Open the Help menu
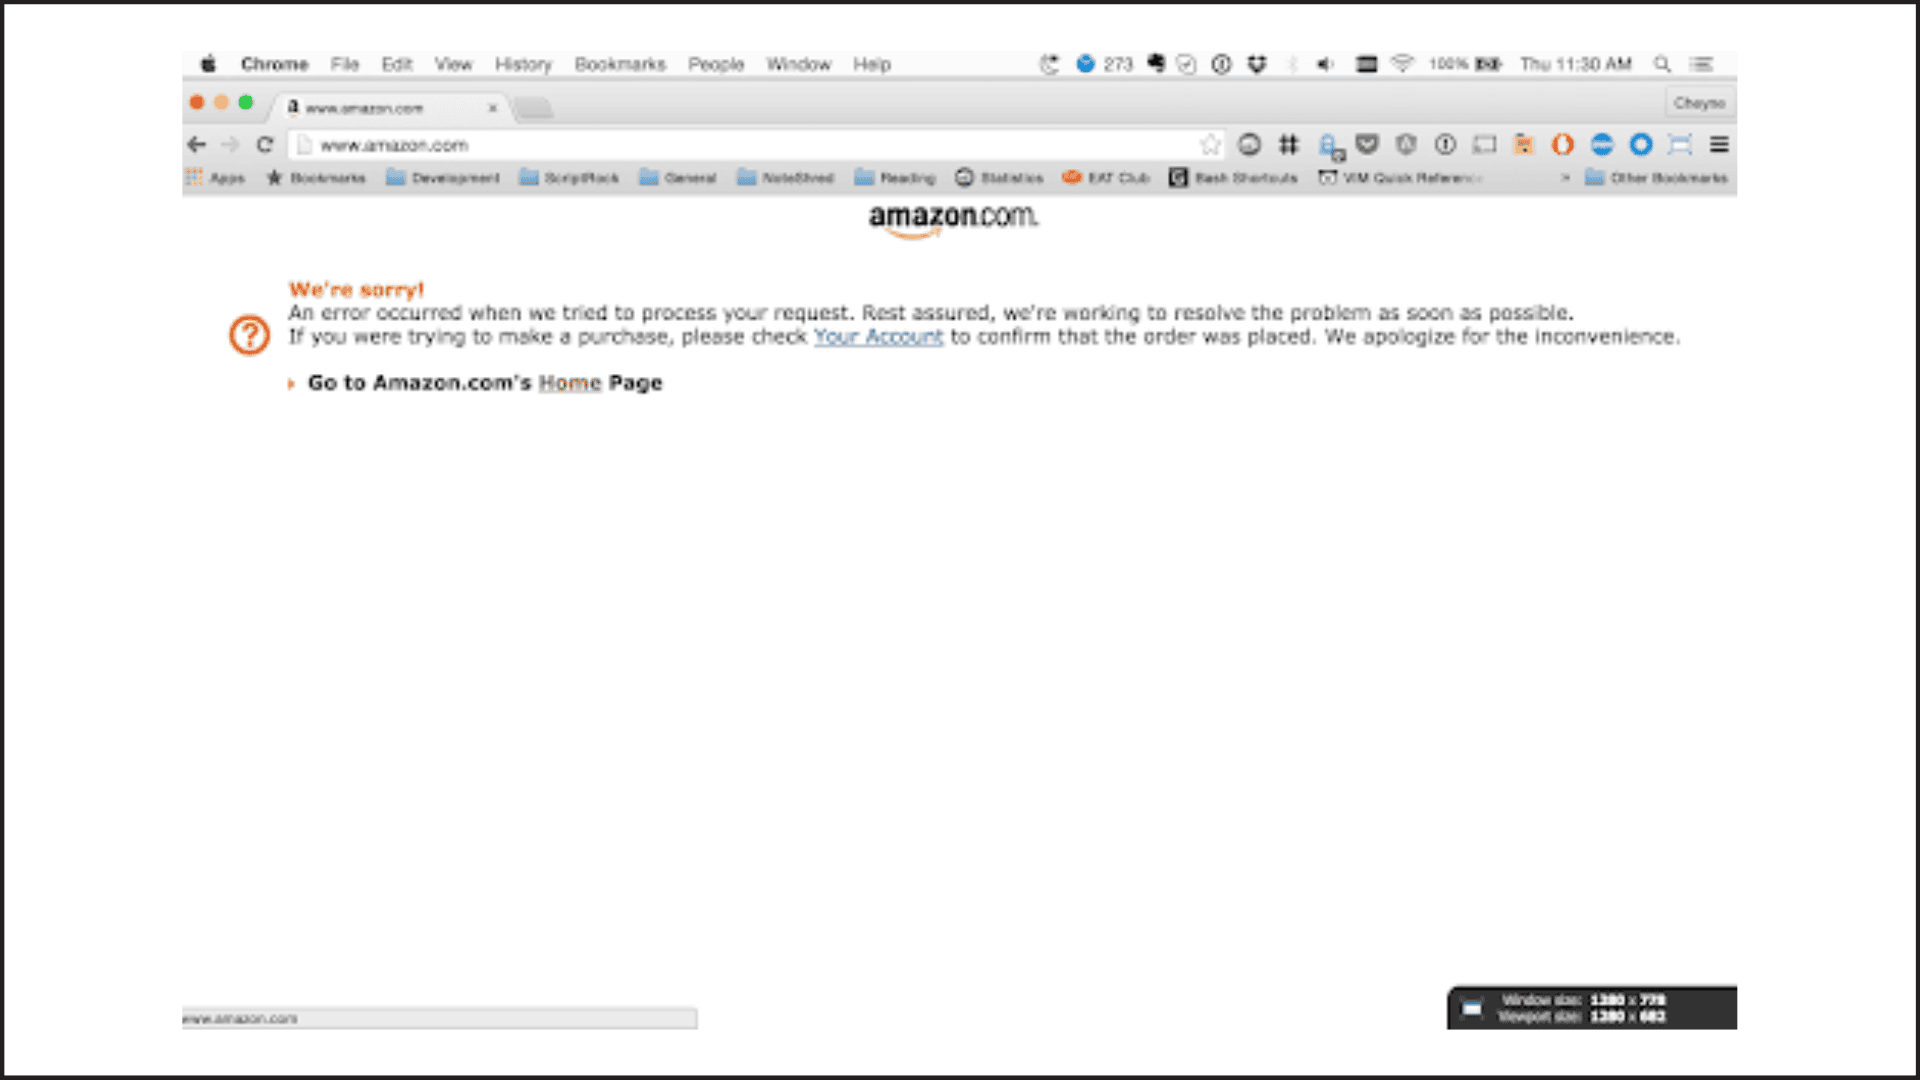The height and width of the screenshot is (1080, 1920). coord(872,64)
